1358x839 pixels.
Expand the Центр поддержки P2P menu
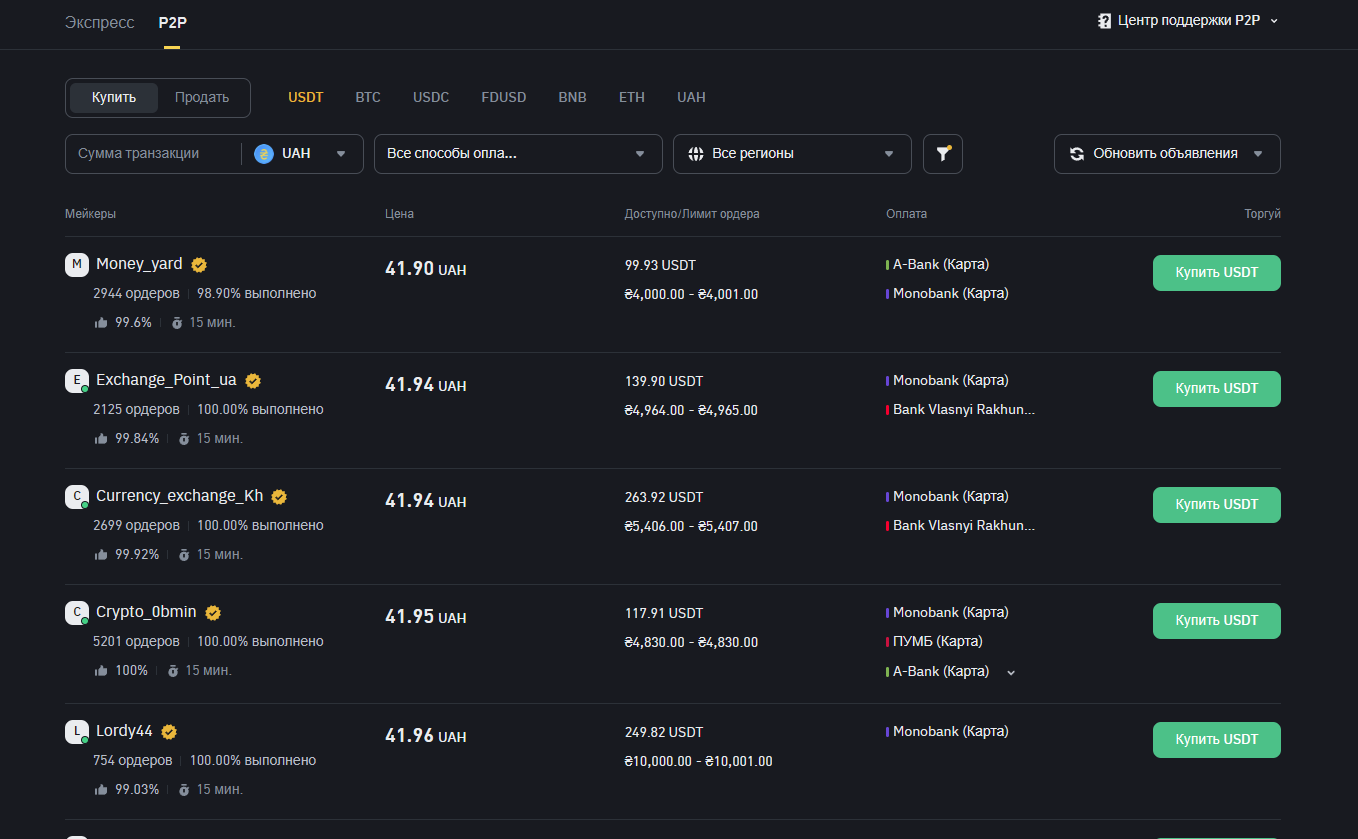(1188, 20)
